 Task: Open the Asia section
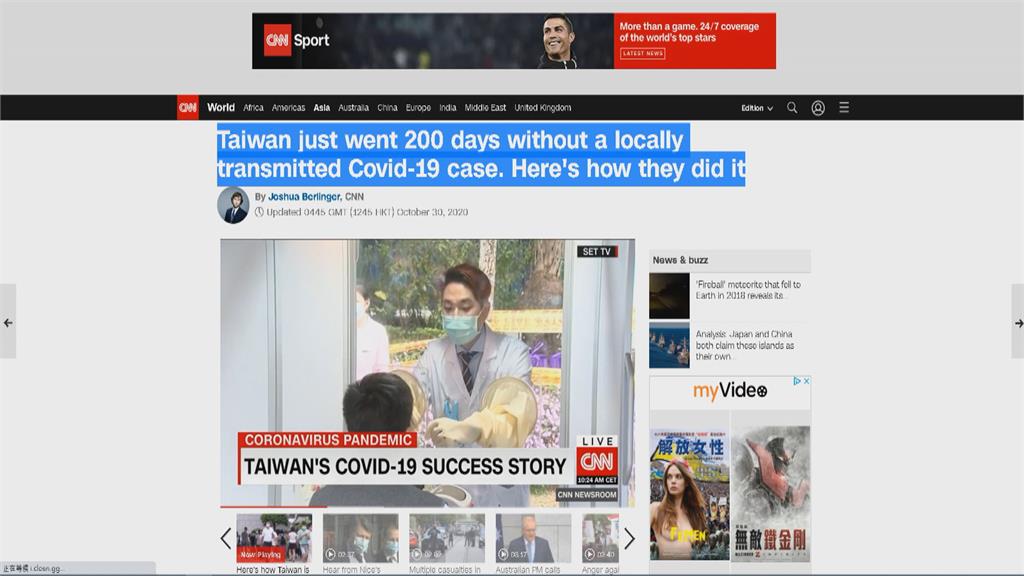point(321,108)
